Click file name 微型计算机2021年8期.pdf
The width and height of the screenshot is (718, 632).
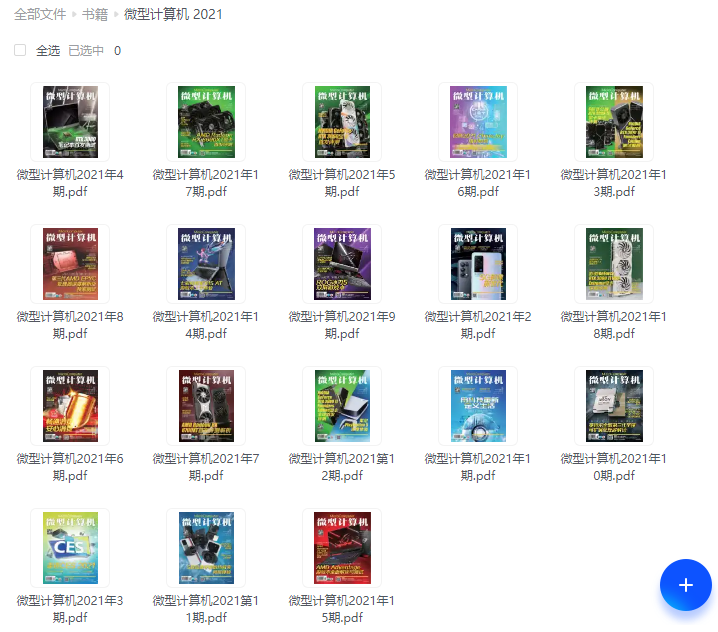pos(70,325)
